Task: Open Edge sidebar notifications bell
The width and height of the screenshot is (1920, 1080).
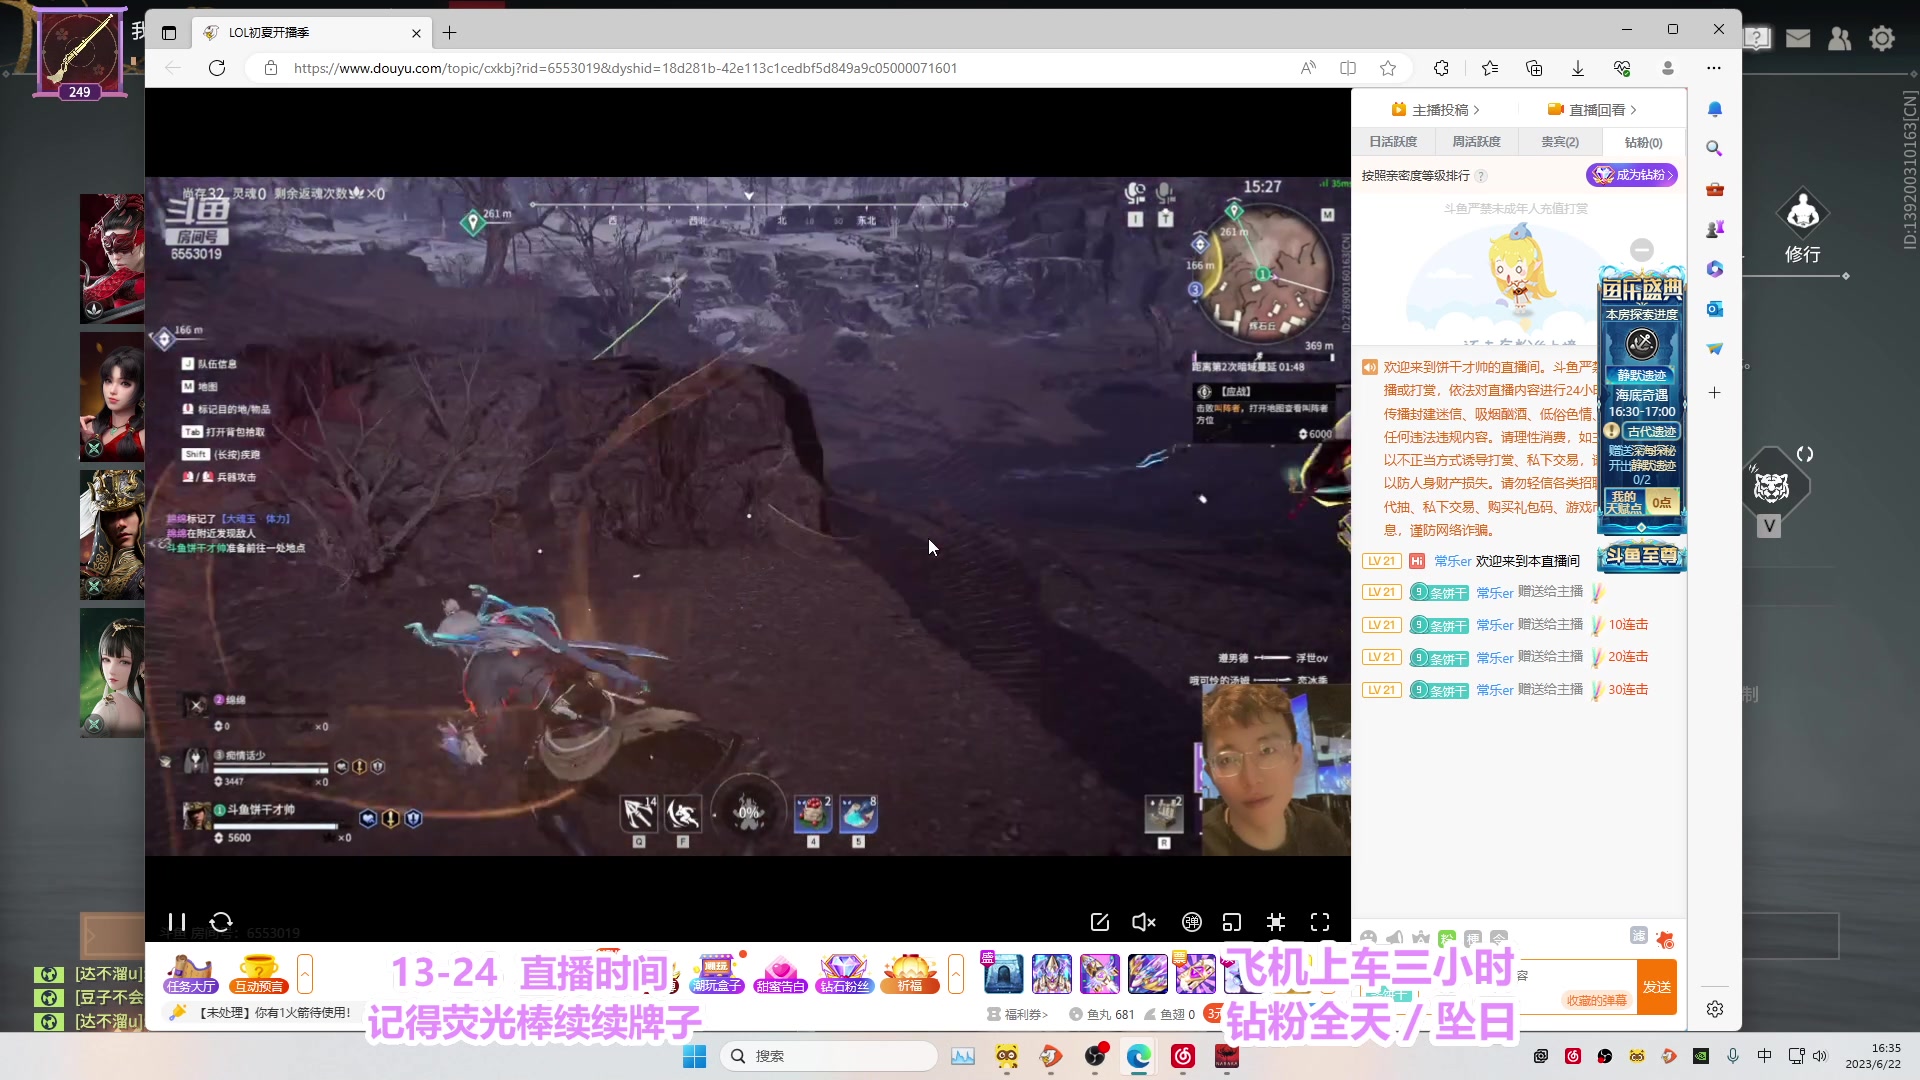Action: coord(1715,109)
